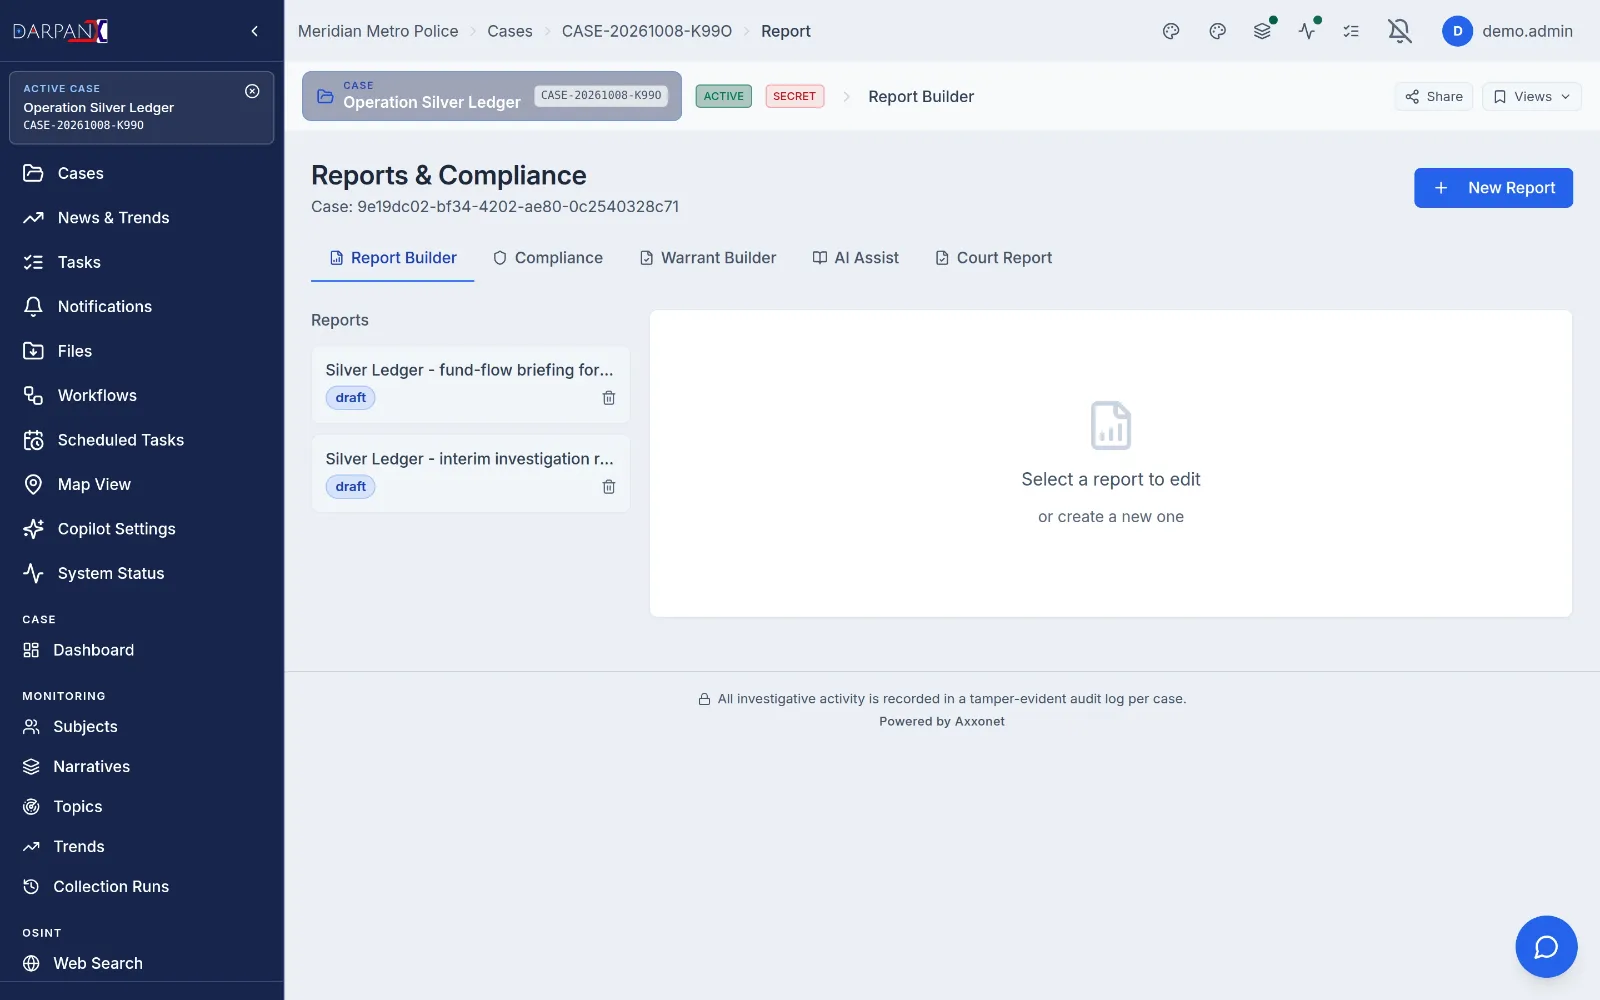
Task: Open Notifications in the sidebar
Action: tap(142, 307)
